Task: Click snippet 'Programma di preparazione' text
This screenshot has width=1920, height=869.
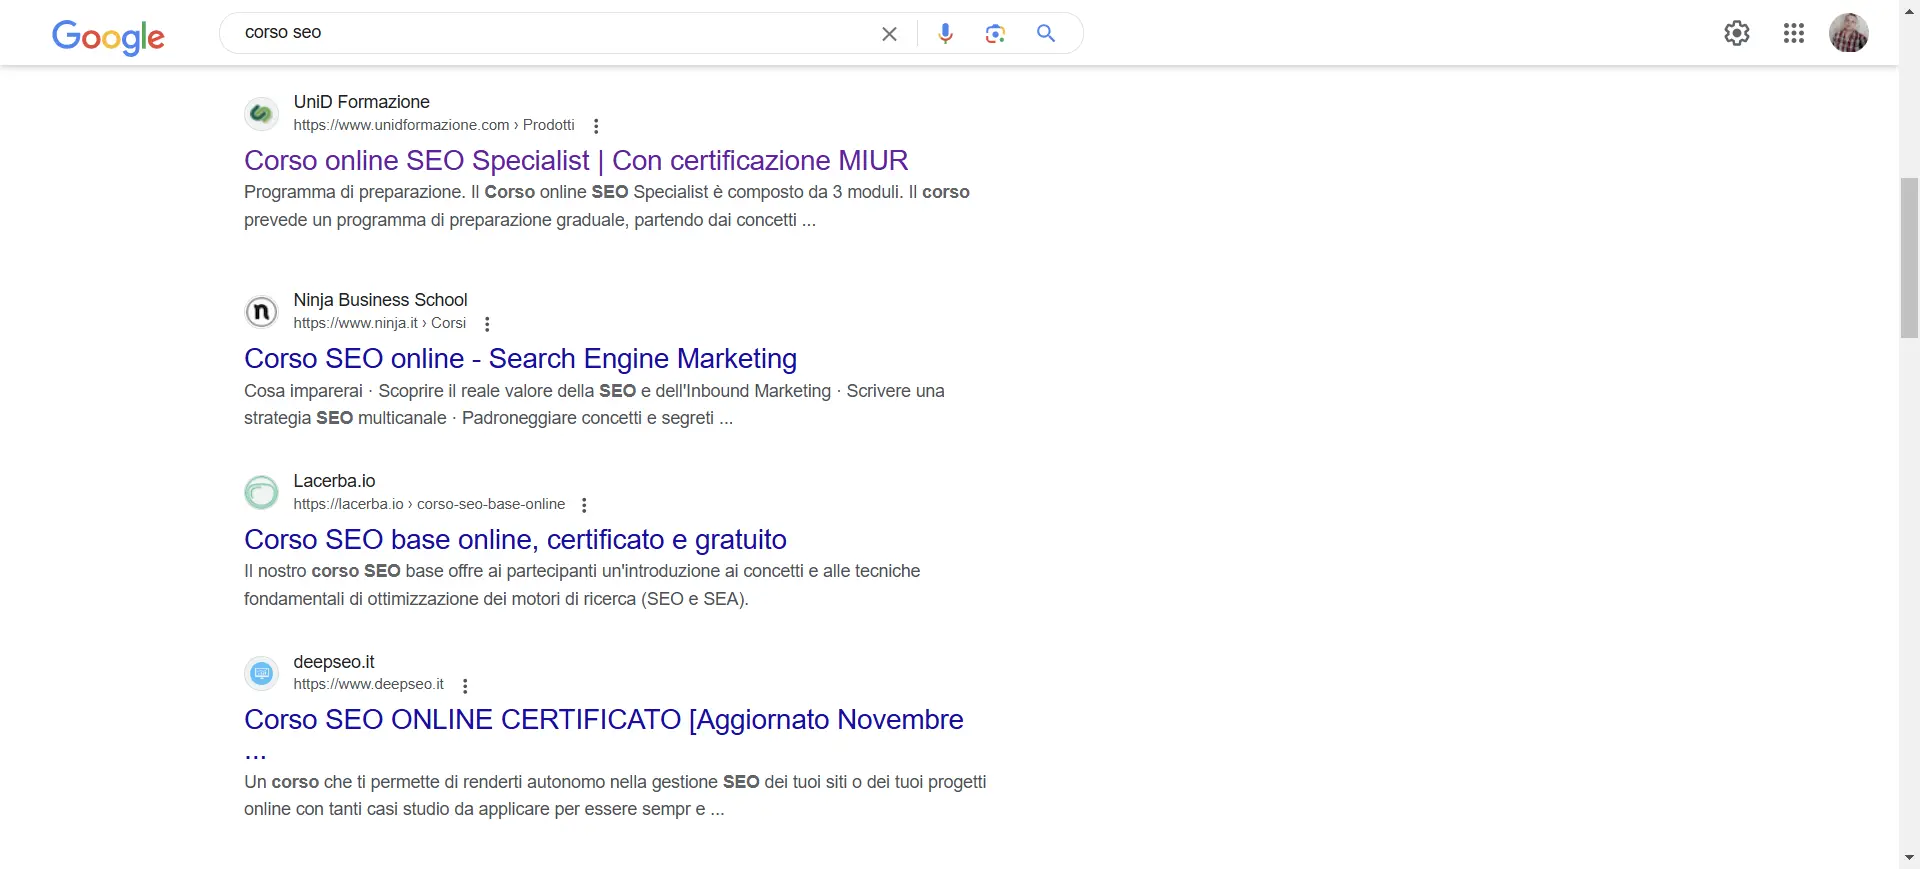Action: 607,206
